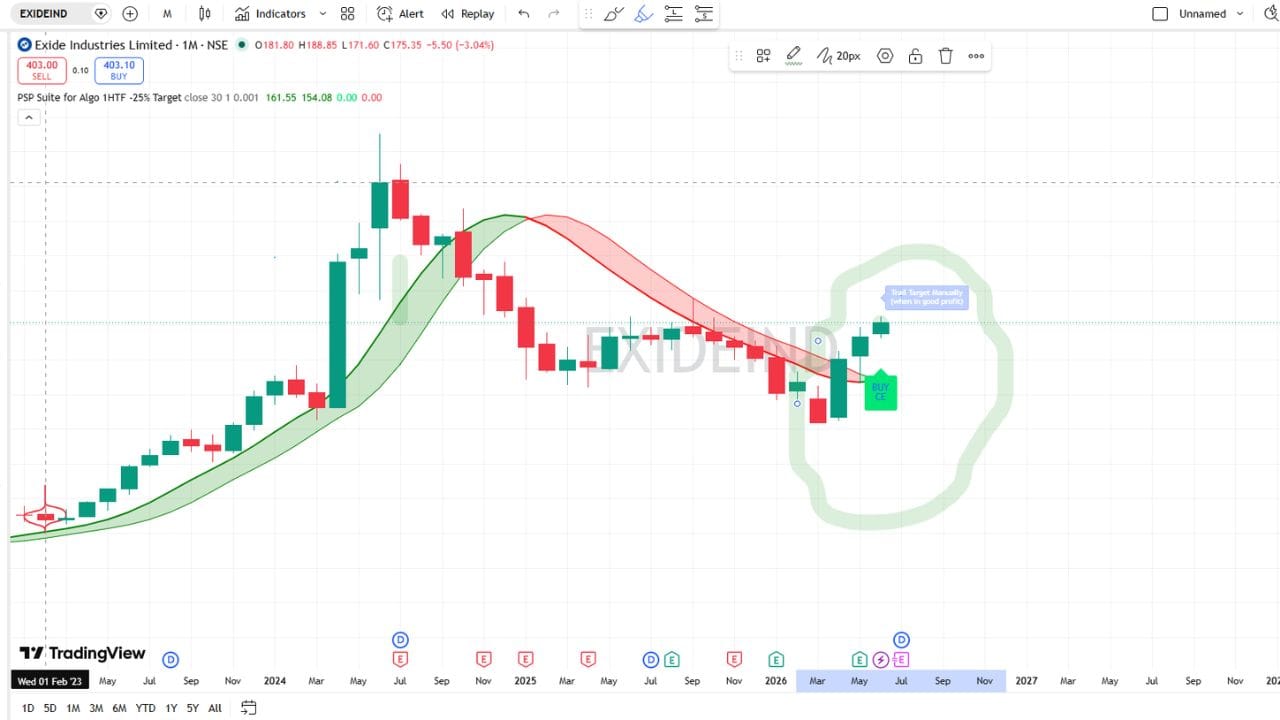Grab the favorites toolbar drag handle
This screenshot has width=1280, height=720.
(589, 14)
